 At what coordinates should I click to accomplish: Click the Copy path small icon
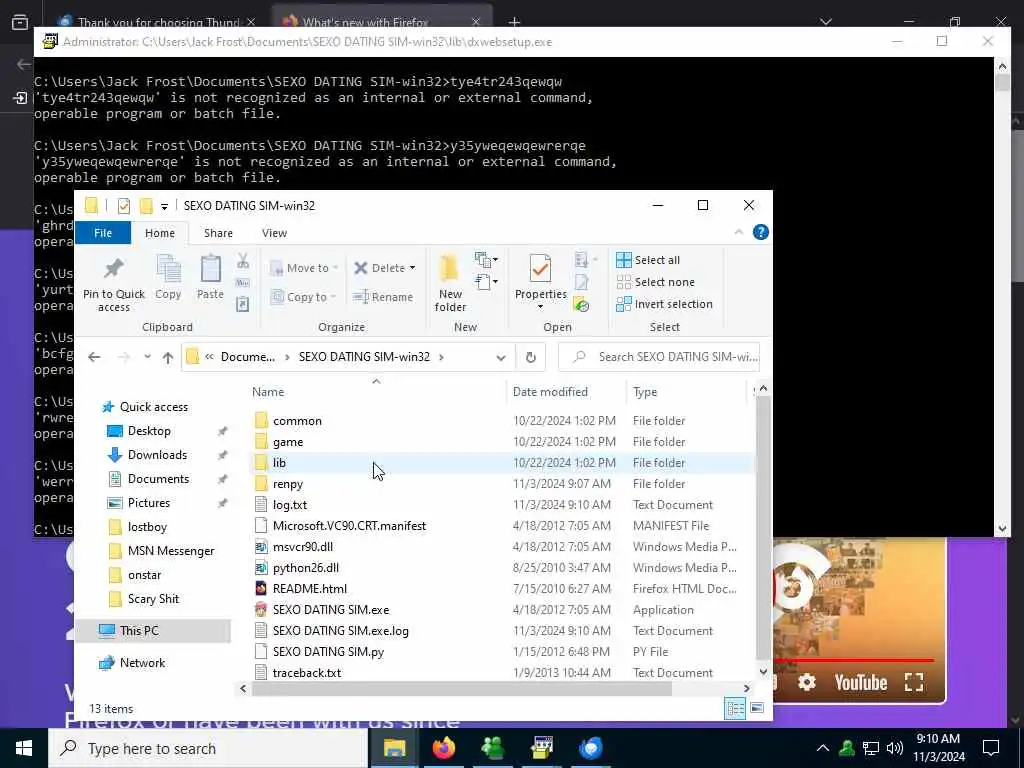[x=243, y=283]
